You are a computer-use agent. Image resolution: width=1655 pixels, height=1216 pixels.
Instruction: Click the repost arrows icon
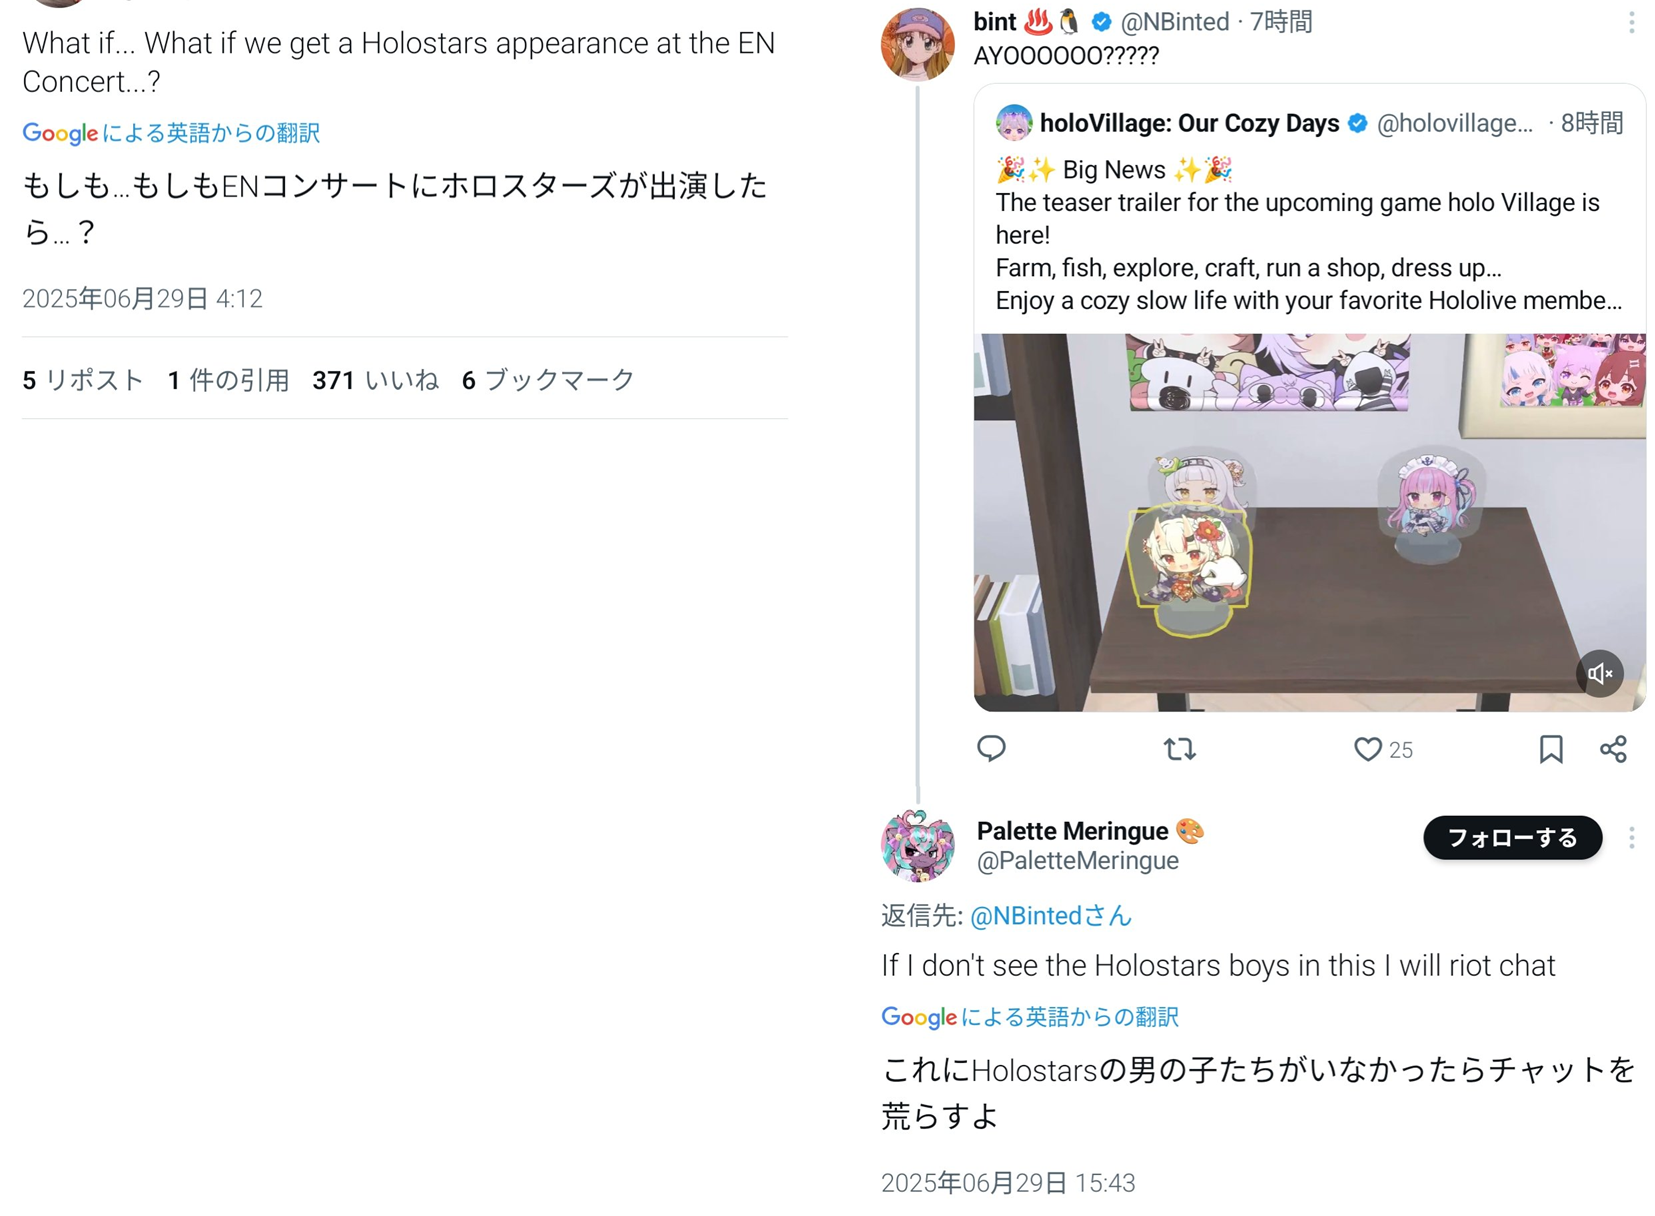1180,749
